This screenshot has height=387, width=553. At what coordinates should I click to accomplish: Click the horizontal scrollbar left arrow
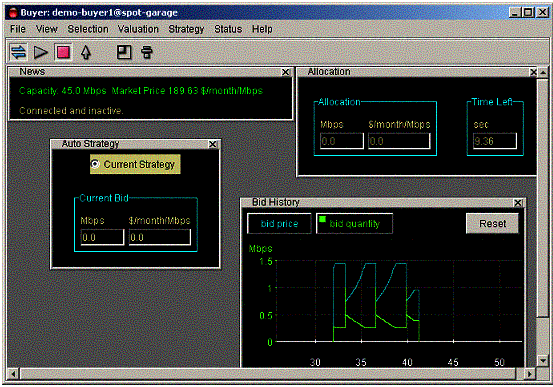tap(13, 374)
